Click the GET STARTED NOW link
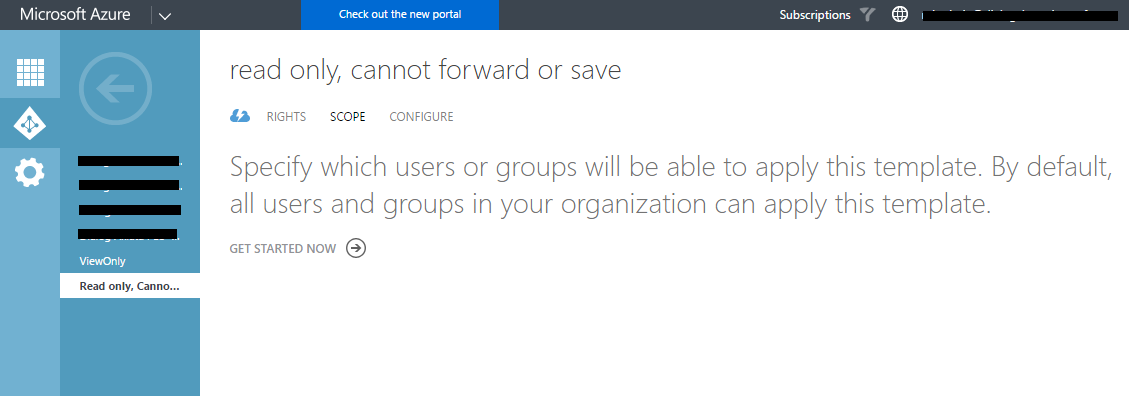 (x=283, y=248)
